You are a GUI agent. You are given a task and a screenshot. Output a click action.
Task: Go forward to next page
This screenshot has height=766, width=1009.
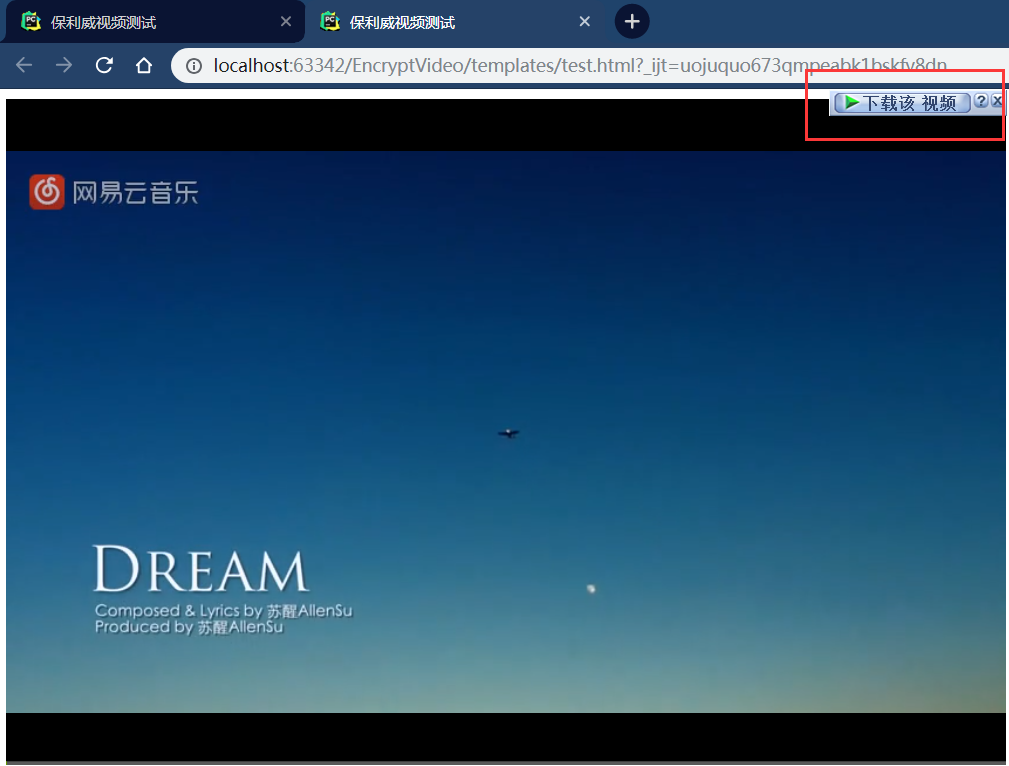point(64,65)
